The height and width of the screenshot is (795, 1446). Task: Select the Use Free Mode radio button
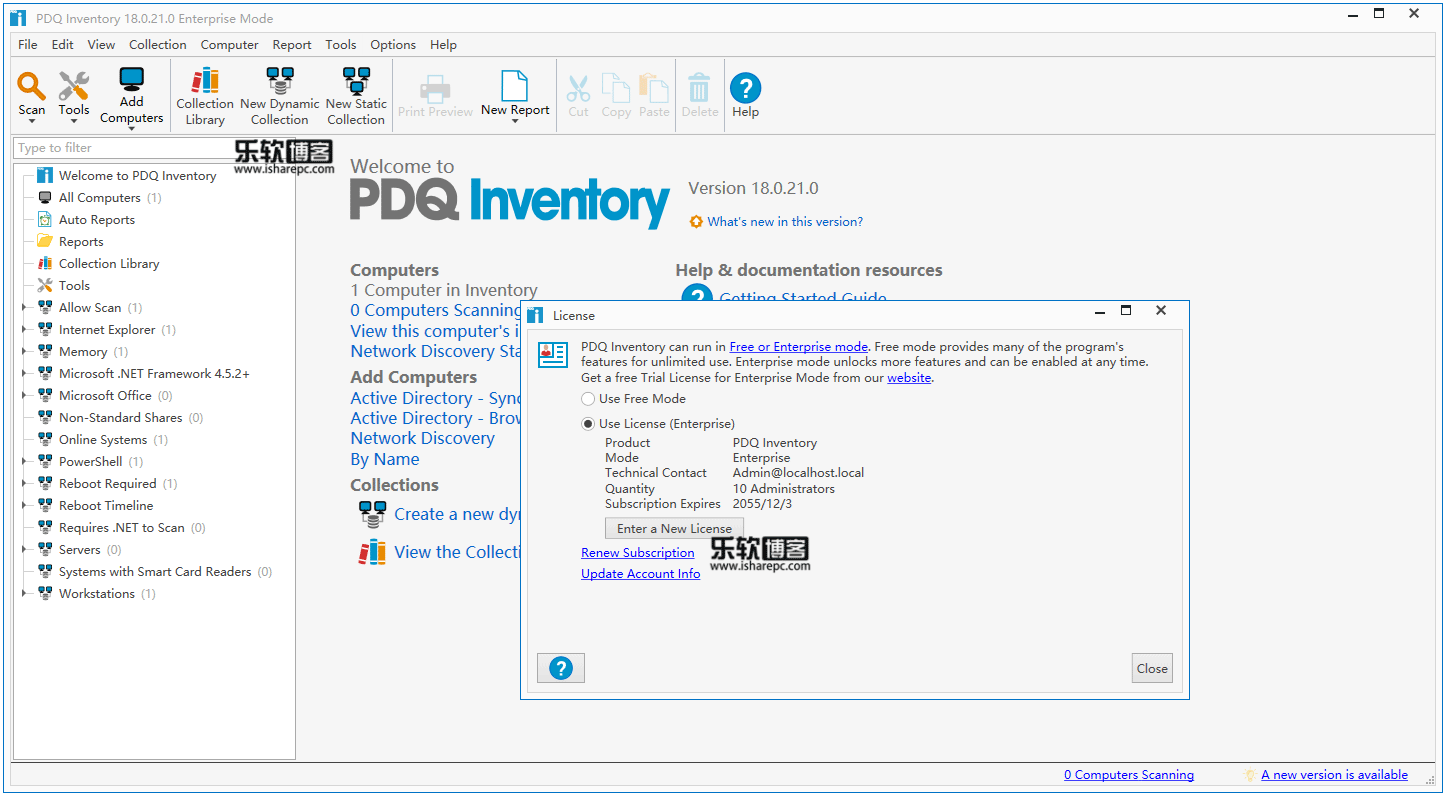click(588, 399)
